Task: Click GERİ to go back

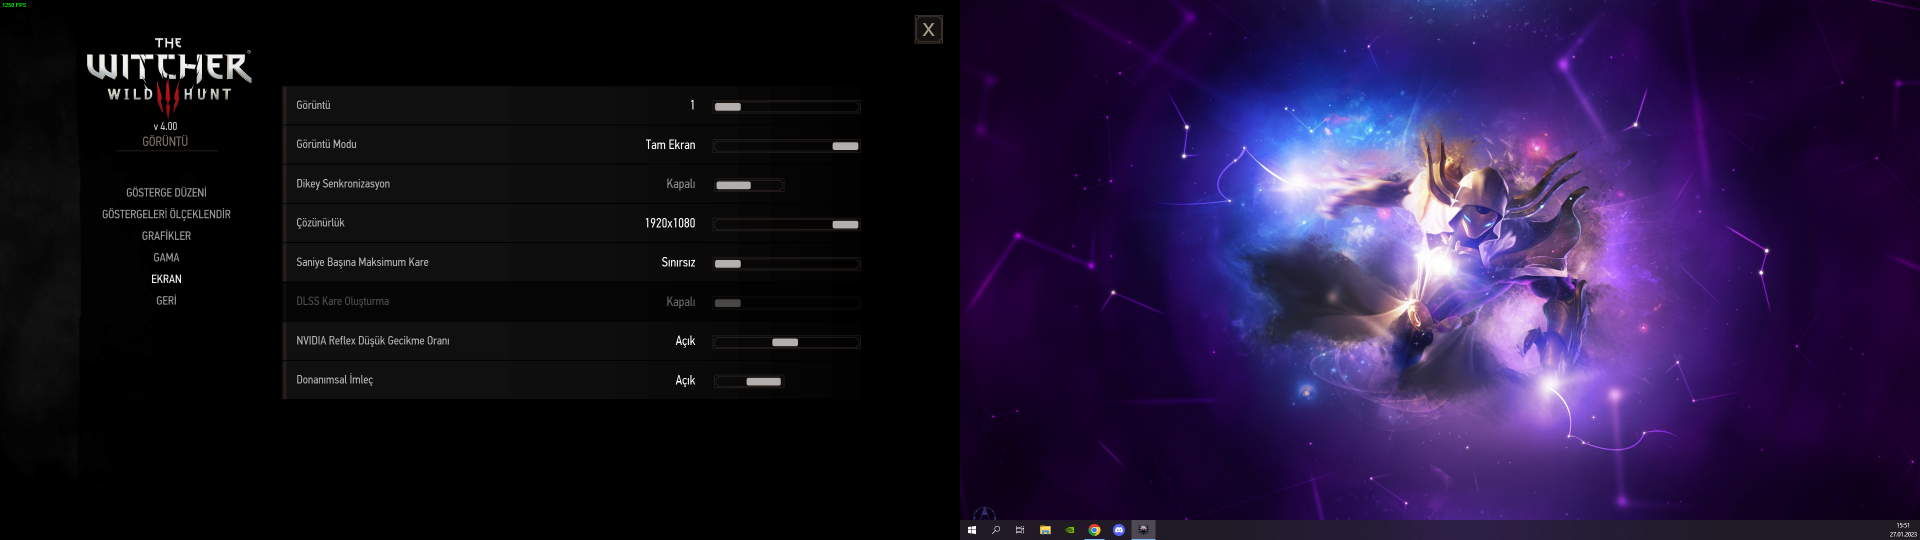Action: click(x=166, y=300)
